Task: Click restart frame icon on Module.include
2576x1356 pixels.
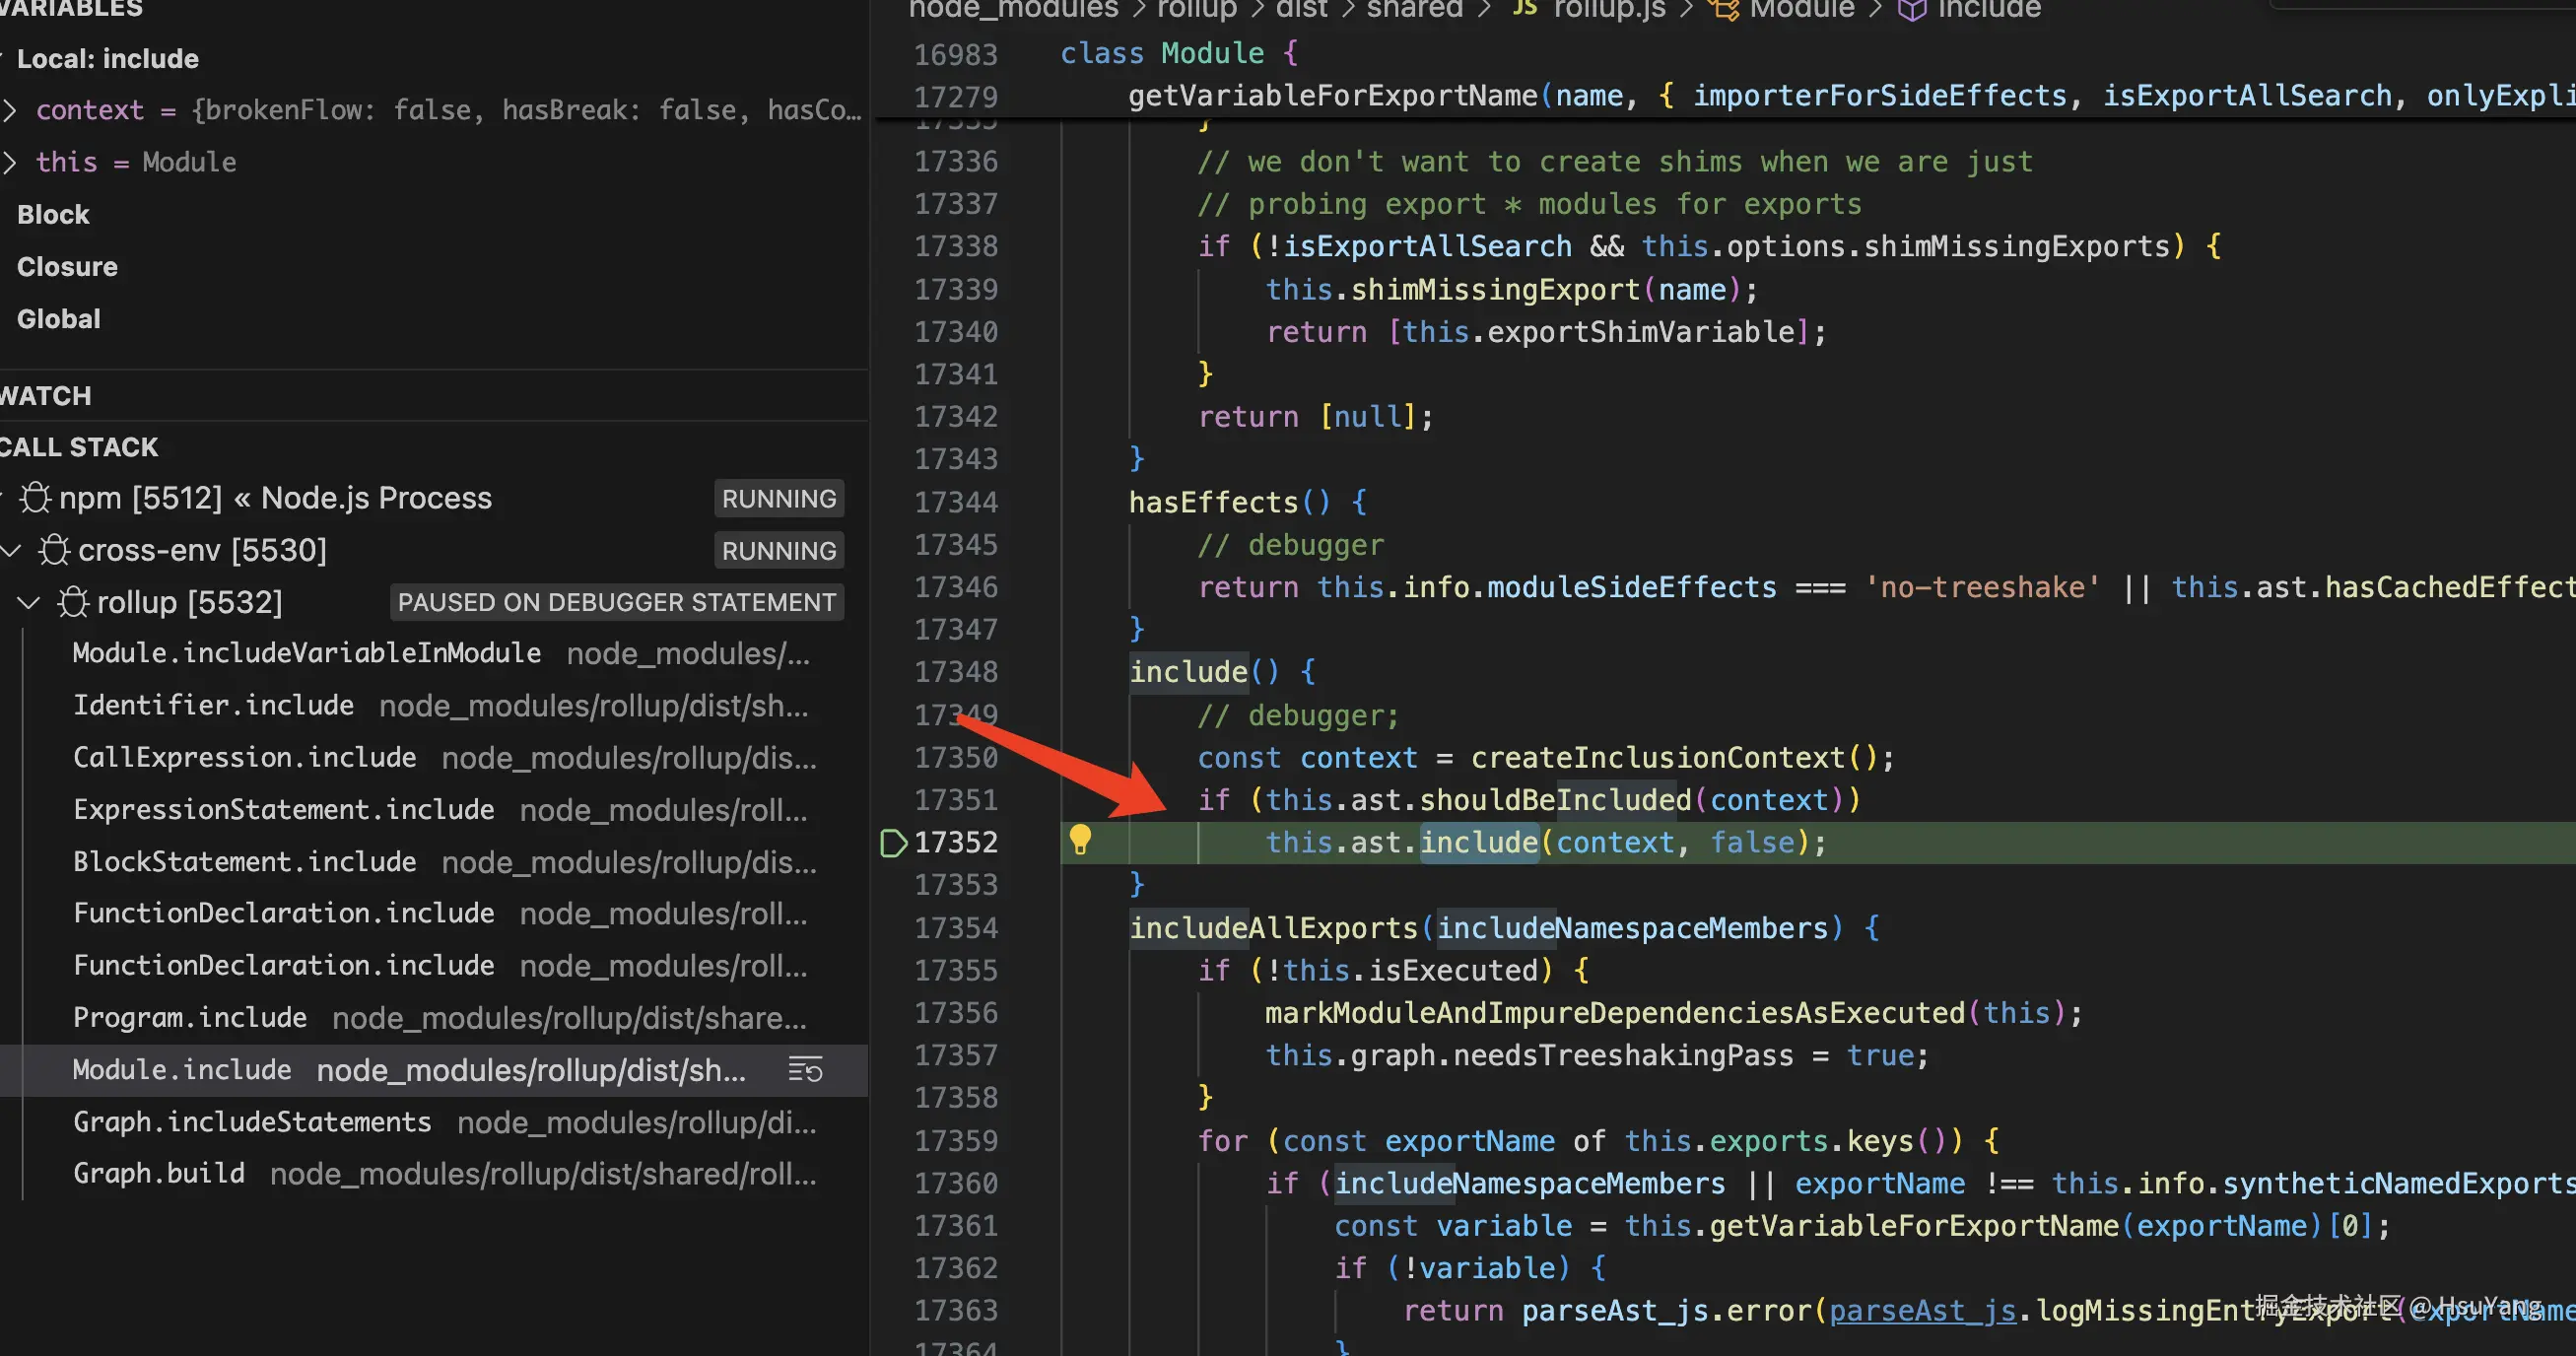Action: pyautogui.click(x=805, y=1070)
